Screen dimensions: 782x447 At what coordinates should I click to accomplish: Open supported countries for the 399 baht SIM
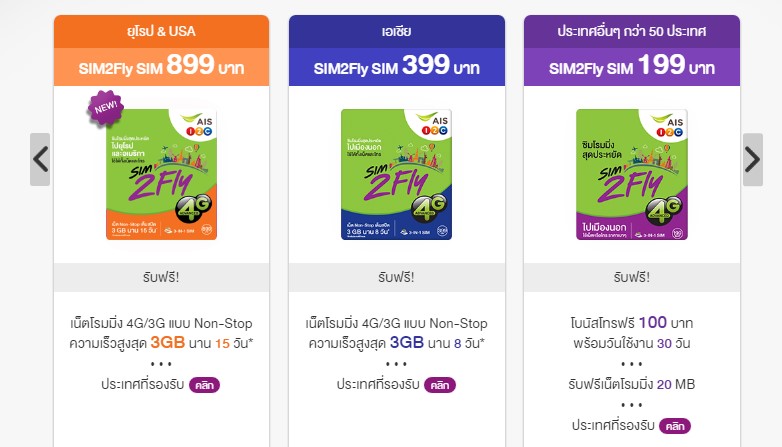click(x=440, y=385)
